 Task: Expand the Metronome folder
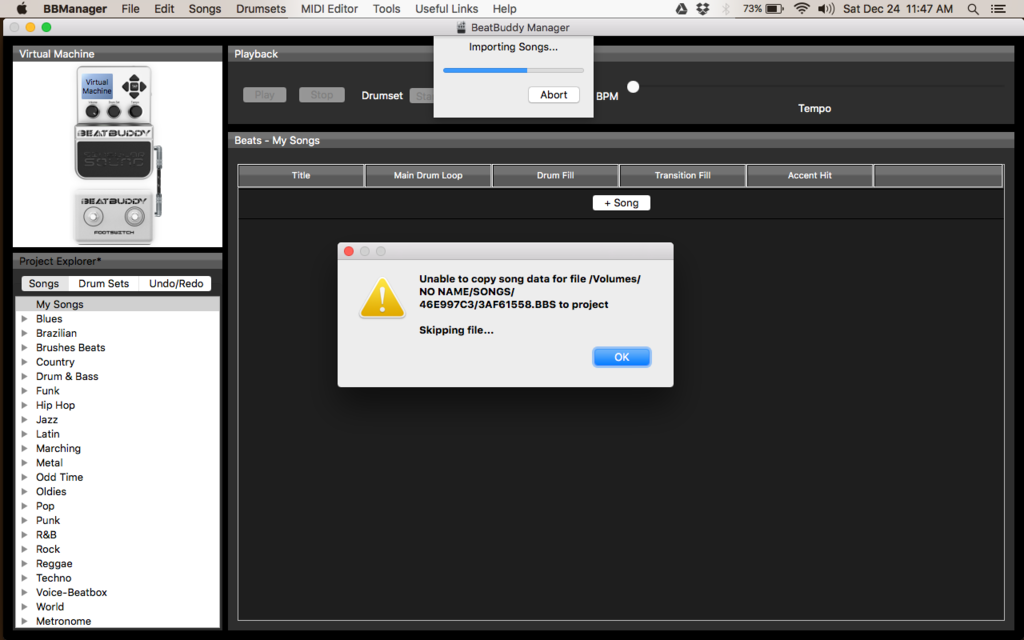coord(24,621)
